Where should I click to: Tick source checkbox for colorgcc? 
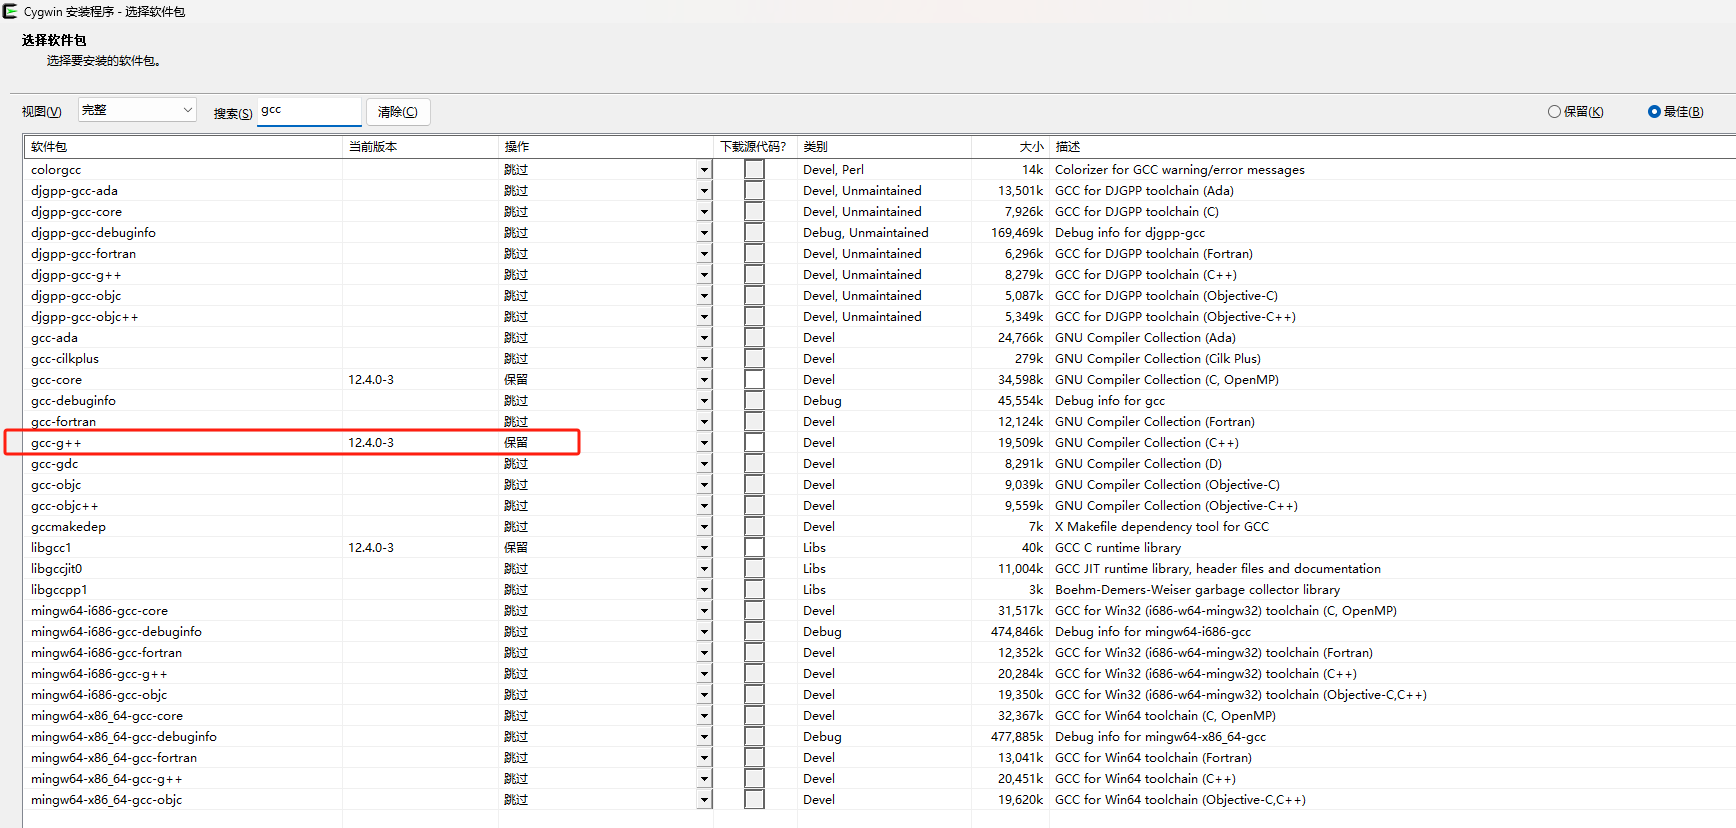(x=754, y=170)
